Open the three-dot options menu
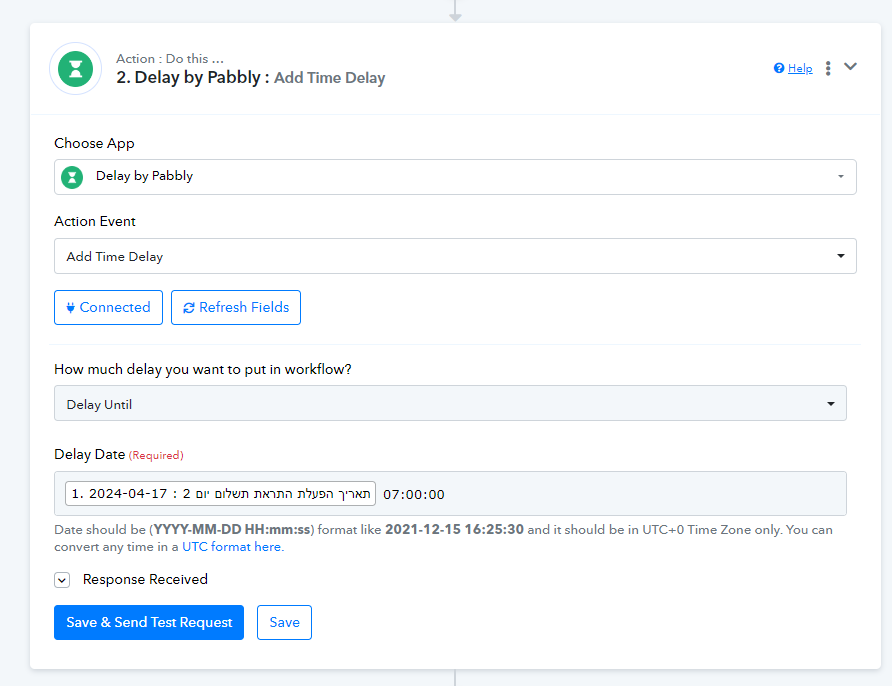The image size is (892, 686). (828, 68)
